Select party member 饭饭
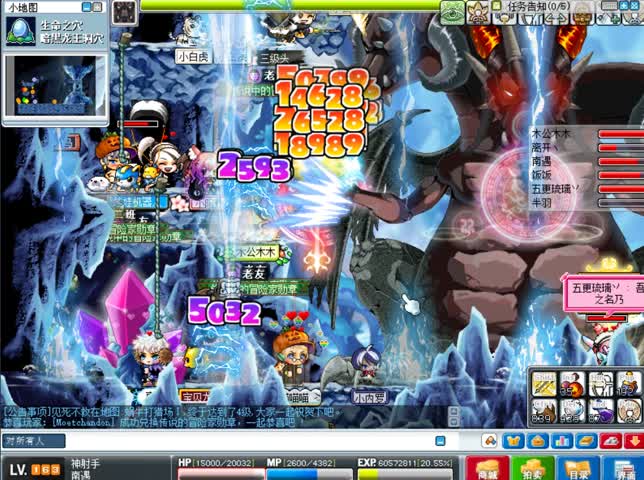The width and height of the screenshot is (644, 480). (x=541, y=175)
